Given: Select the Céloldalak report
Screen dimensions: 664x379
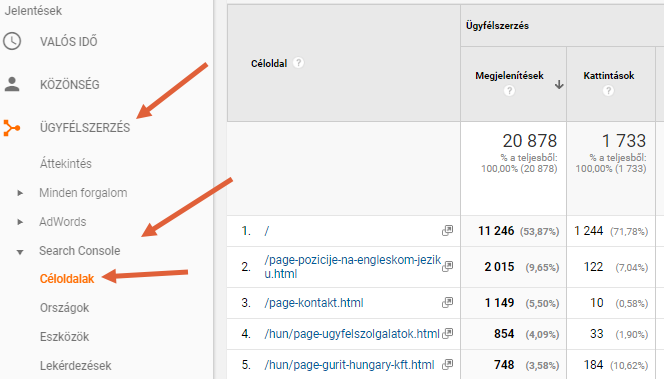Looking at the screenshot, I should pyautogui.click(x=67, y=279).
